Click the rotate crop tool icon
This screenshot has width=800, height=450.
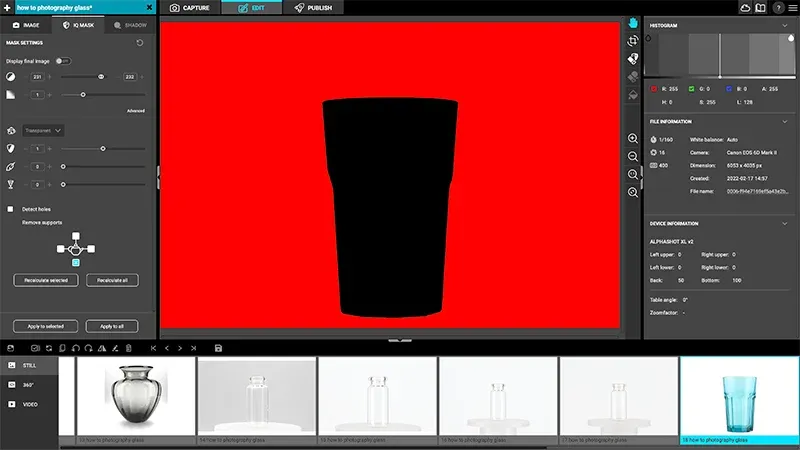633,41
